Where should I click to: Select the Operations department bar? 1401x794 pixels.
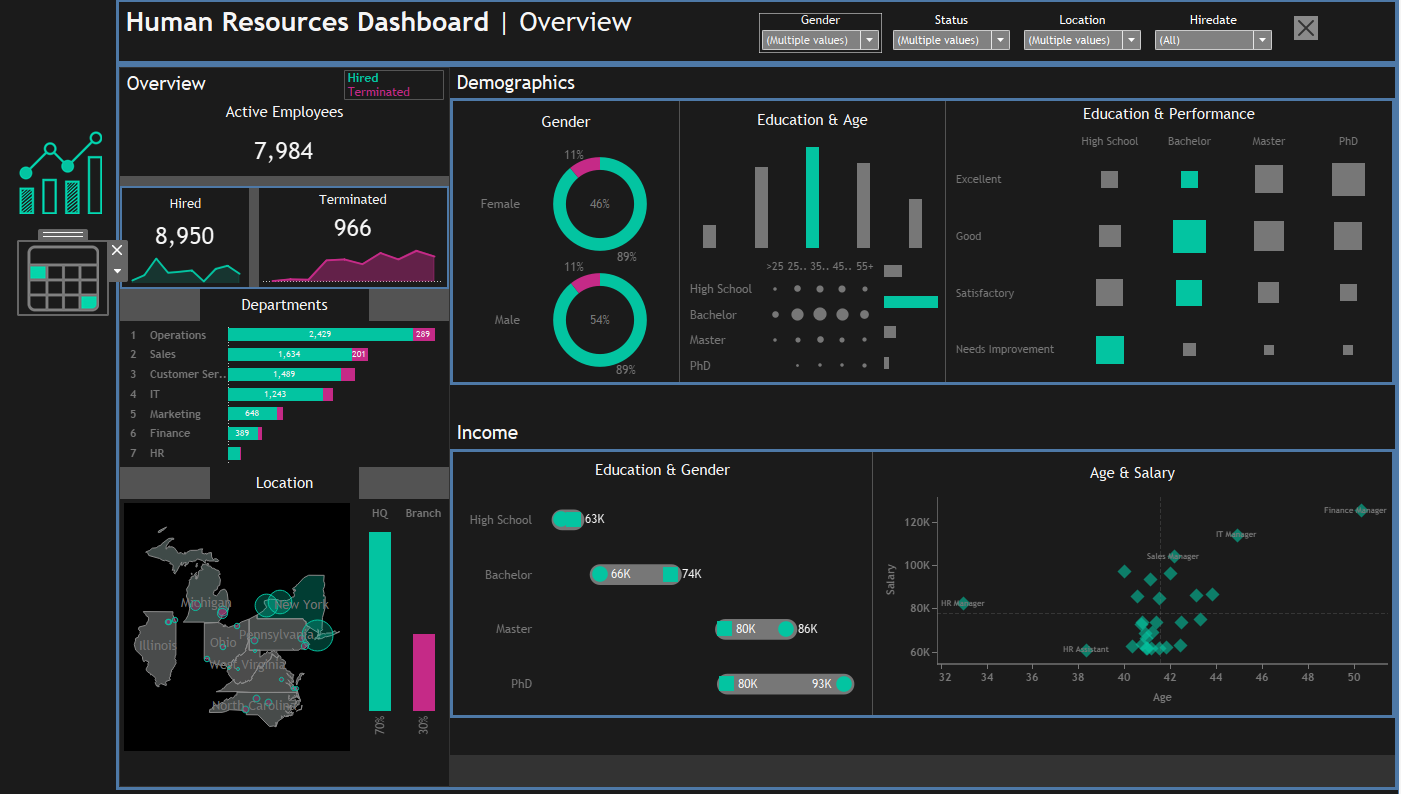click(320, 335)
